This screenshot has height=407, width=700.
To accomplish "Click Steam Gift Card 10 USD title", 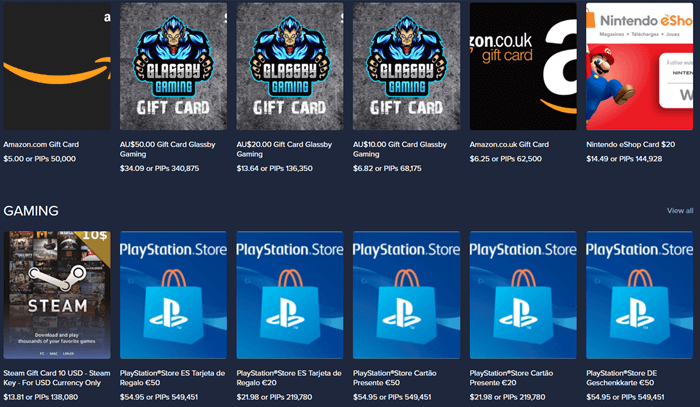I will [x=57, y=378].
